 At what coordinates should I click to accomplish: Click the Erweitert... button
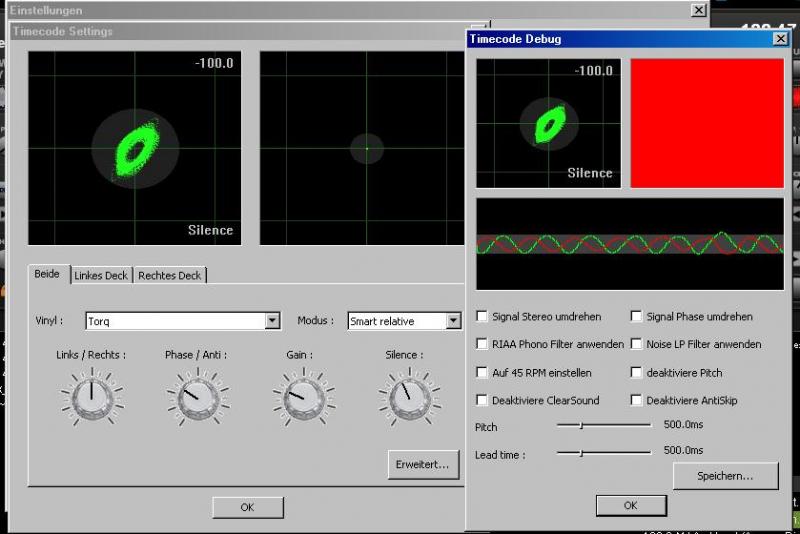[x=424, y=464]
